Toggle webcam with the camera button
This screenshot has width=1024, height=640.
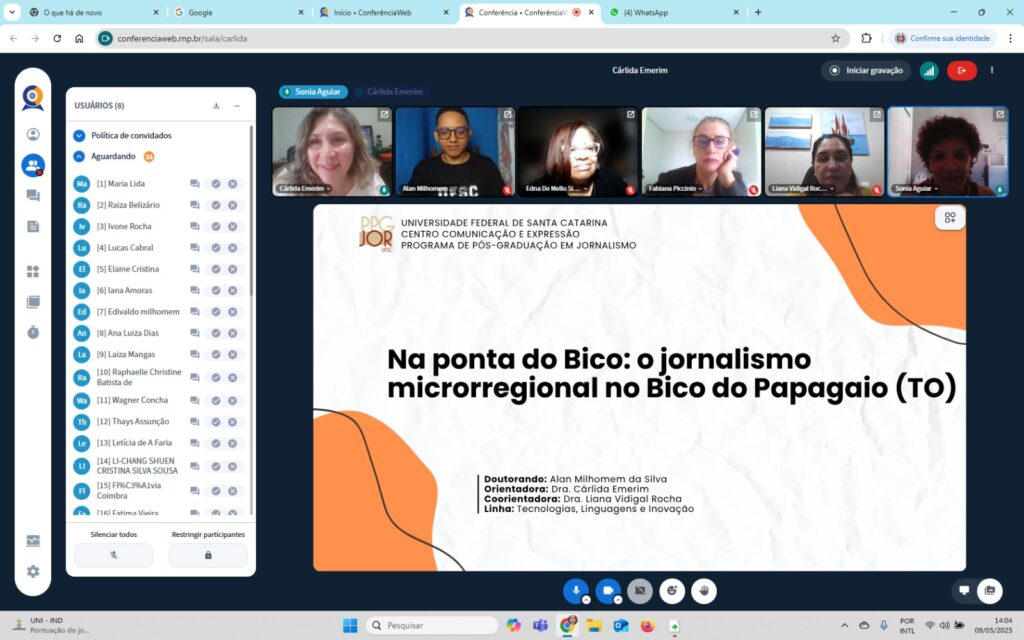608,591
